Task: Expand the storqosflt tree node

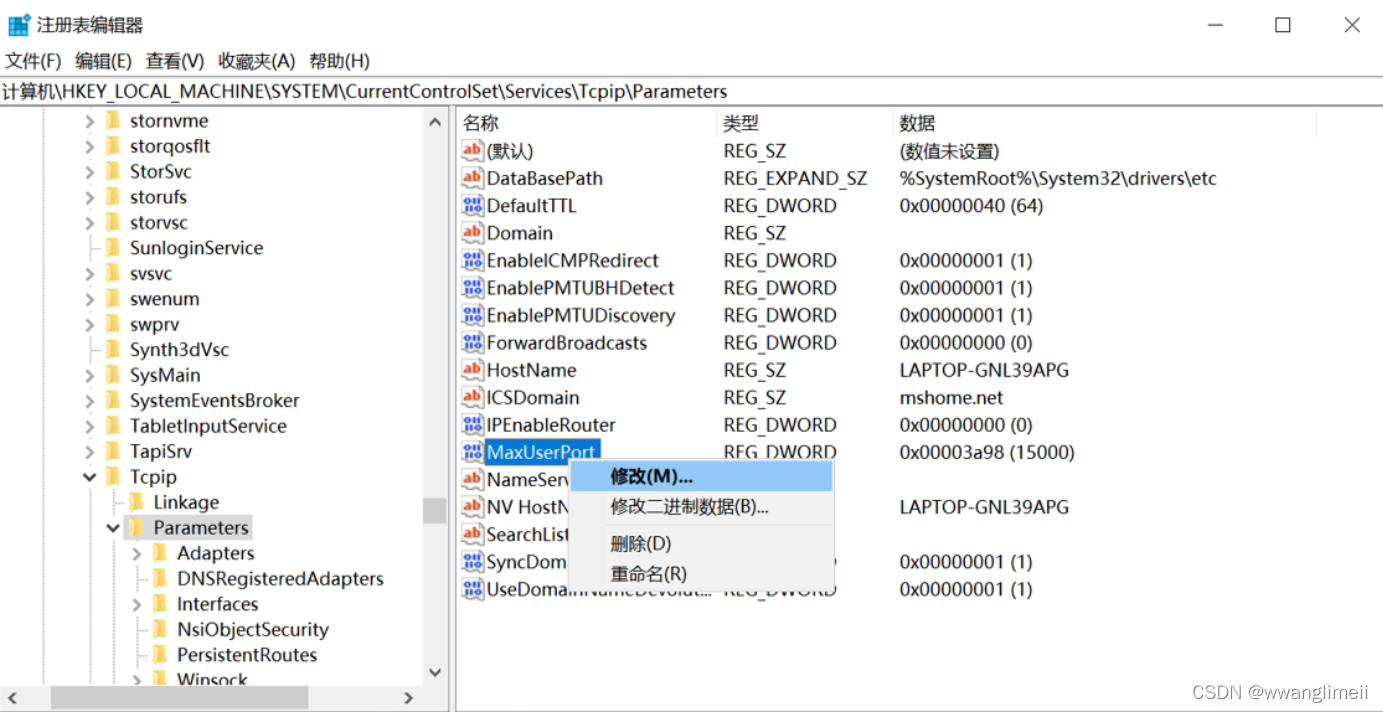Action: click(x=89, y=146)
